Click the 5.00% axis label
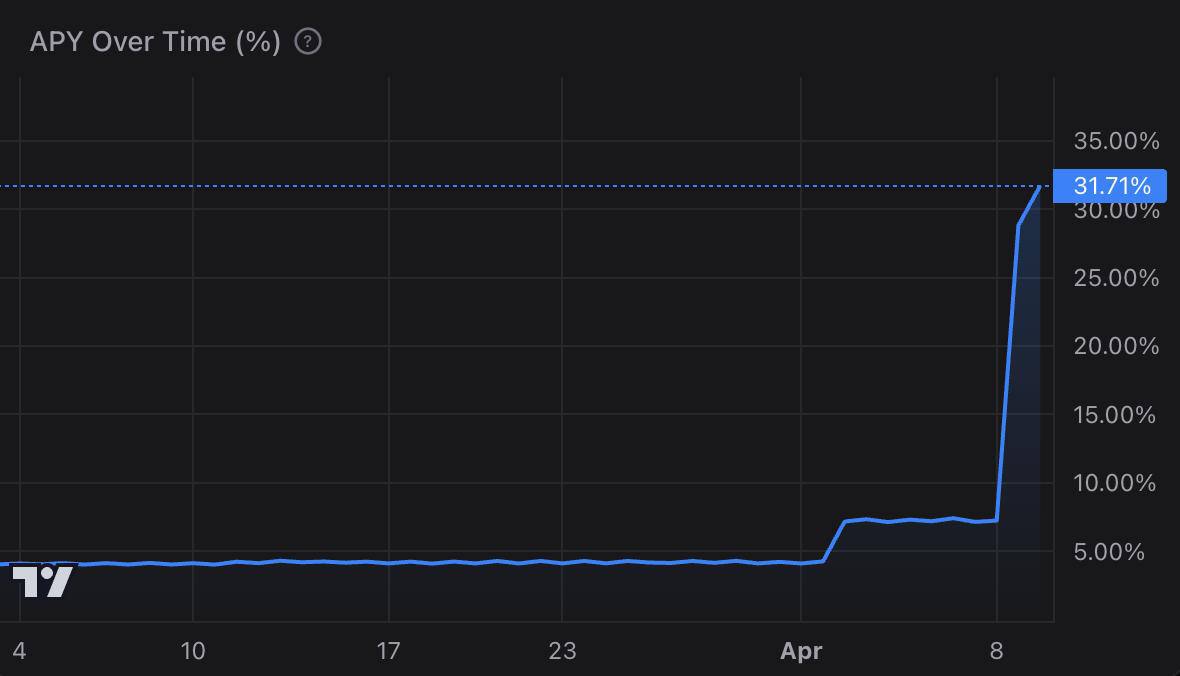This screenshot has width=1180, height=676. [x=1109, y=552]
